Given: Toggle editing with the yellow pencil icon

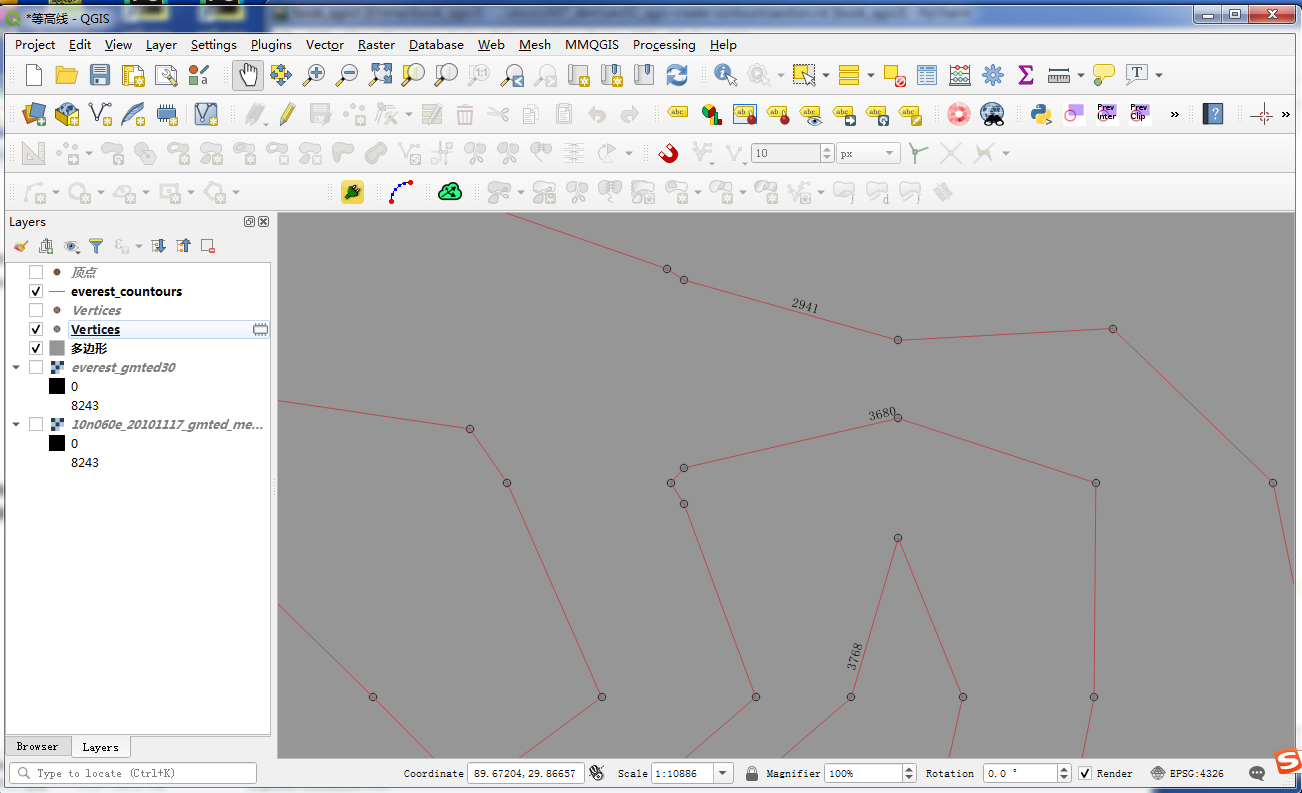Looking at the screenshot, I should (287, 114).
